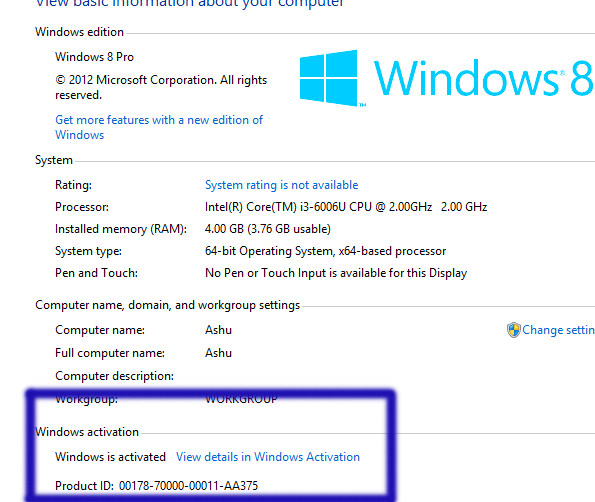Select the 'Windows 8 Pro' edition text
This screenshot has width=595, height=502.
(x=94, y=57)
